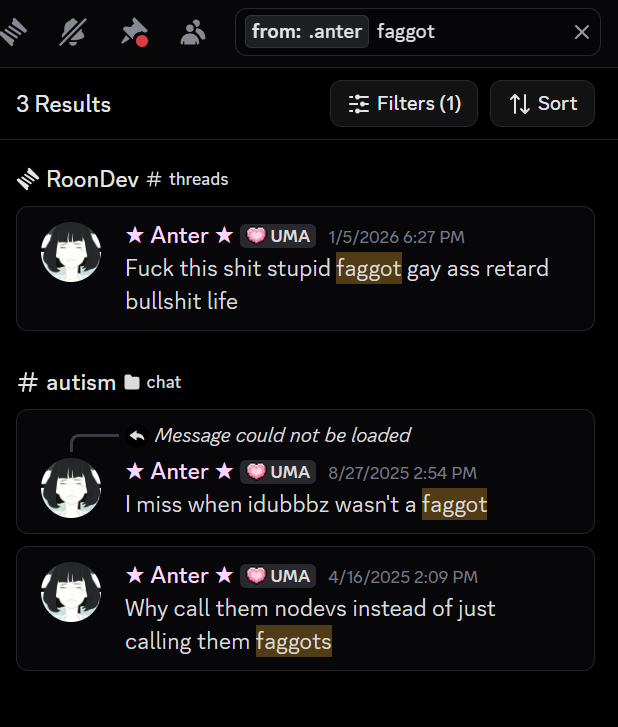Click Anter's avatar in the 1/5/2026 message
Viewport: 618px width, 727px height.
[71, 252]
